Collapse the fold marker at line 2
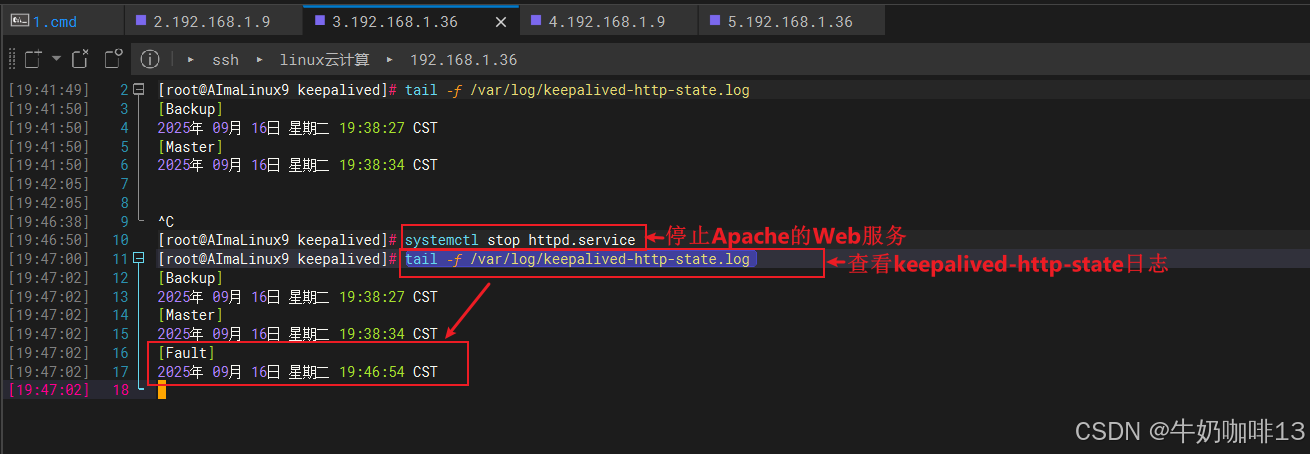The width and height of the screenshot is (1310, 454). tap(139, 90)
